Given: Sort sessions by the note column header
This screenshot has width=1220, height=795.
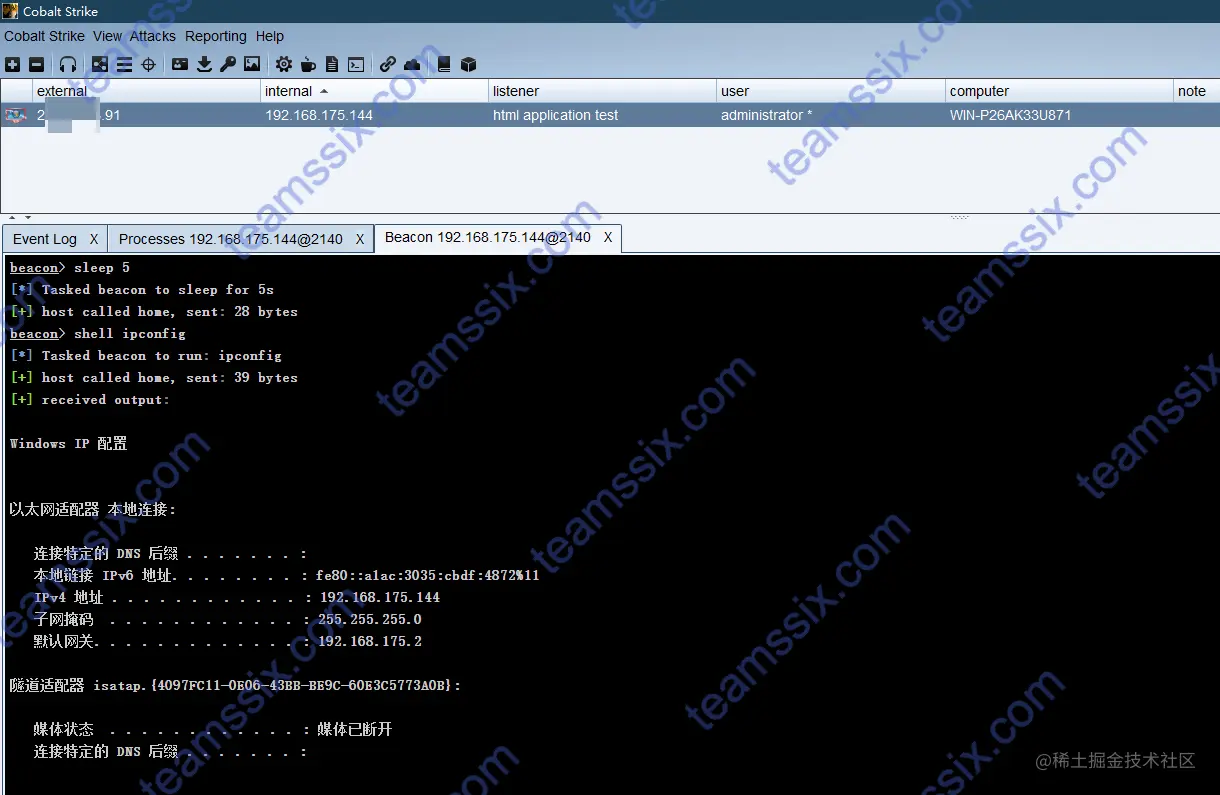Looking at the screenshot, I should (x=1197, y=91).
